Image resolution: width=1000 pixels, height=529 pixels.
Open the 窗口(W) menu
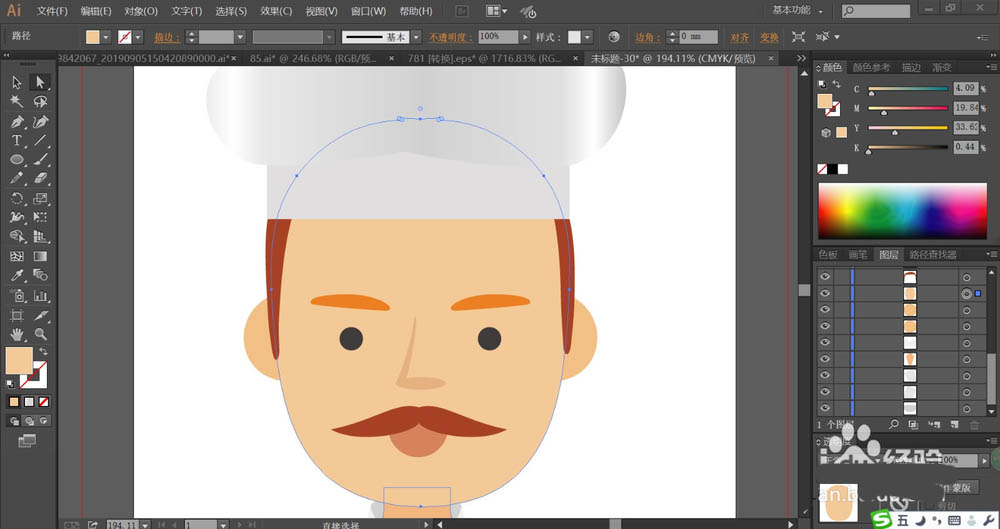pos(369,11)
